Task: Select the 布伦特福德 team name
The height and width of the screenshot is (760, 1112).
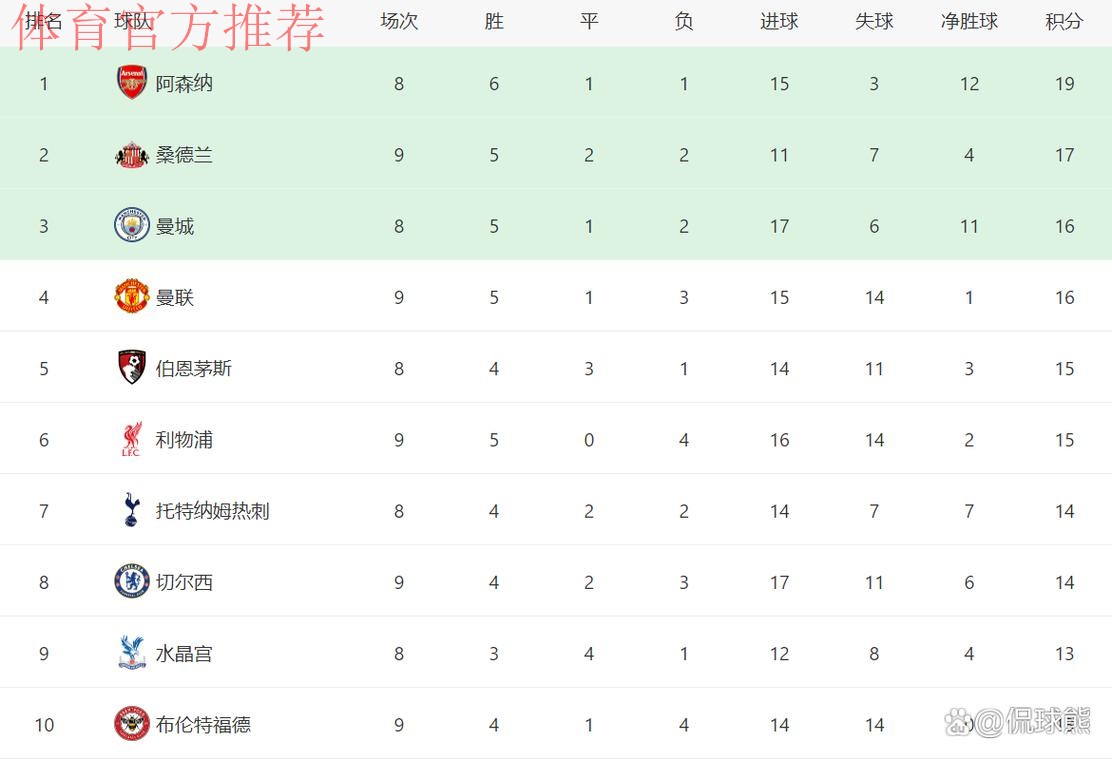Action: click(203, 725)
